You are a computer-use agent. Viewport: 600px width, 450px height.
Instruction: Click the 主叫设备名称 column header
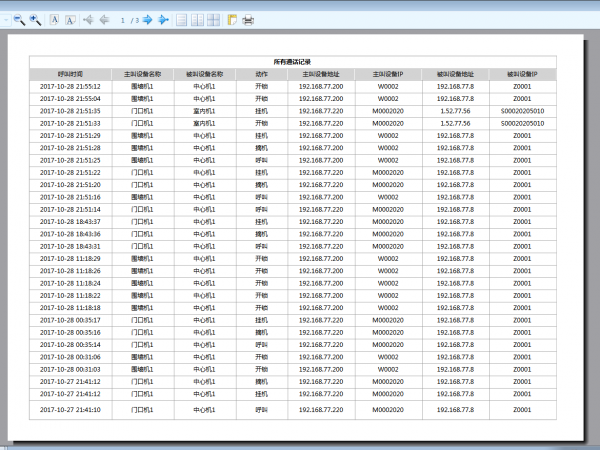click(143, 74)
